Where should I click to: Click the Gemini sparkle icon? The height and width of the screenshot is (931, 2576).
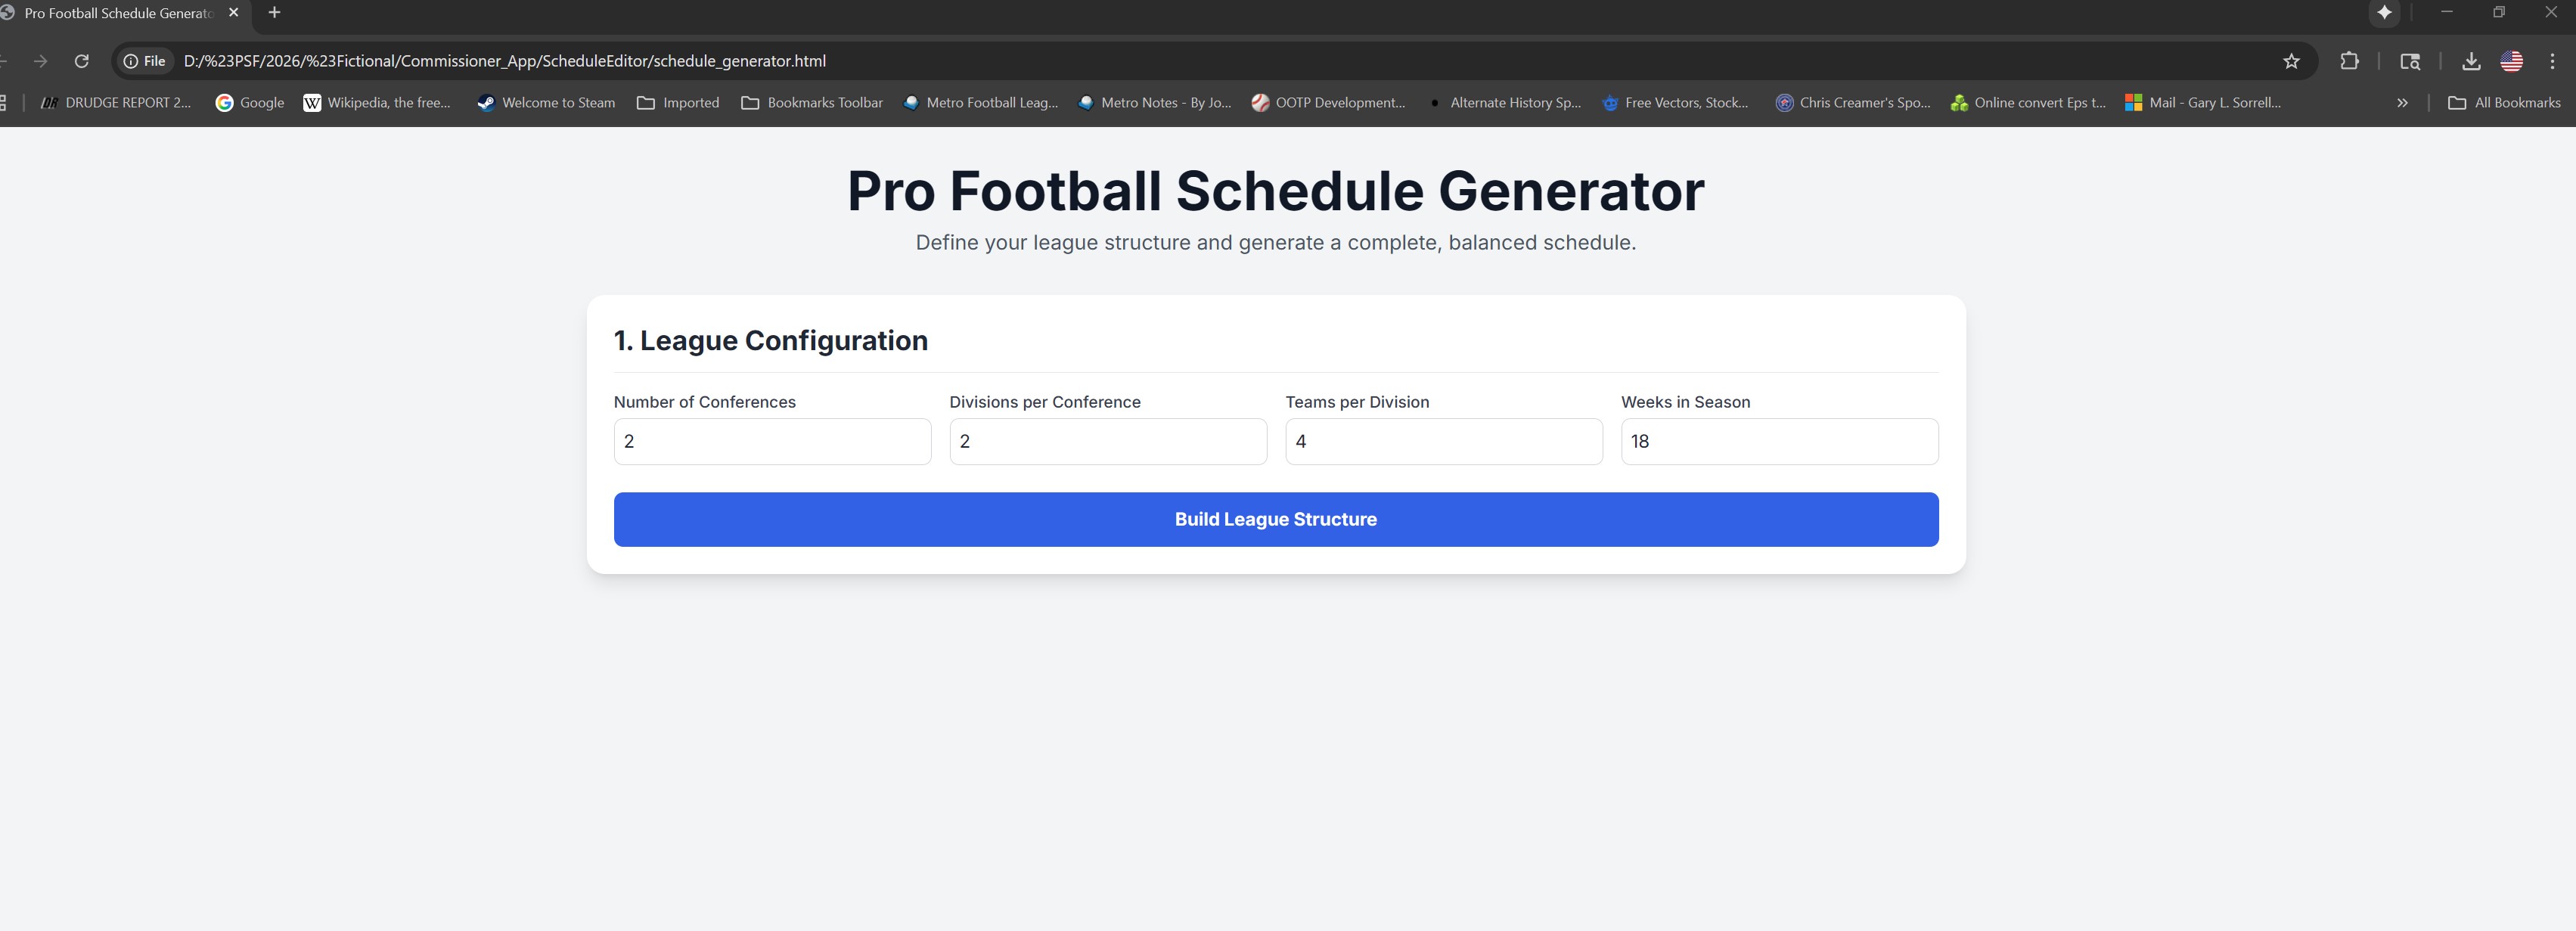(2384, 13)
